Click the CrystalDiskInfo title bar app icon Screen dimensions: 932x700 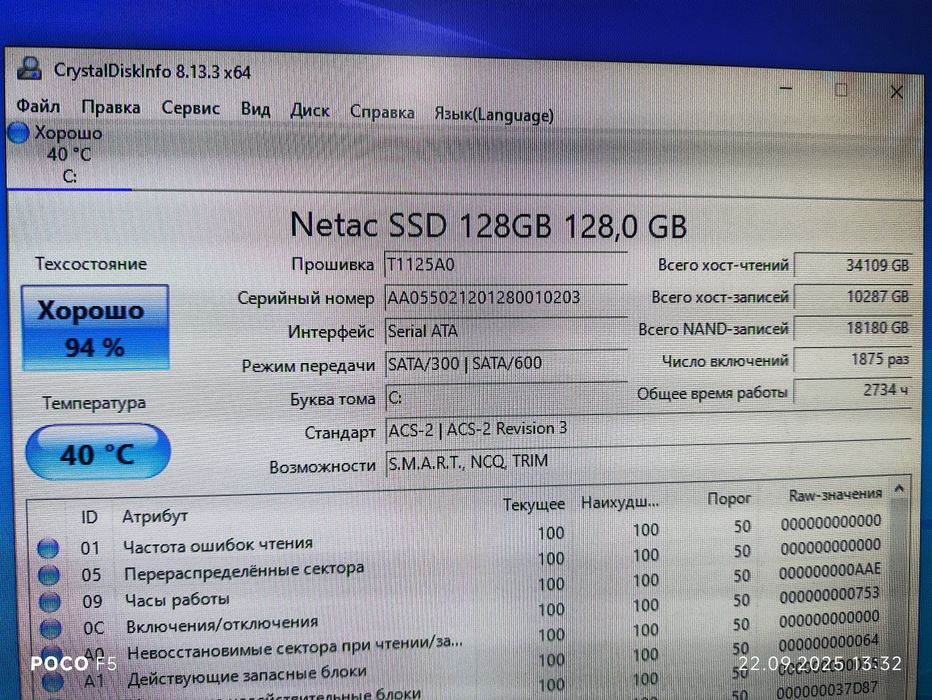pyautogui.click(x=29, y=68)
